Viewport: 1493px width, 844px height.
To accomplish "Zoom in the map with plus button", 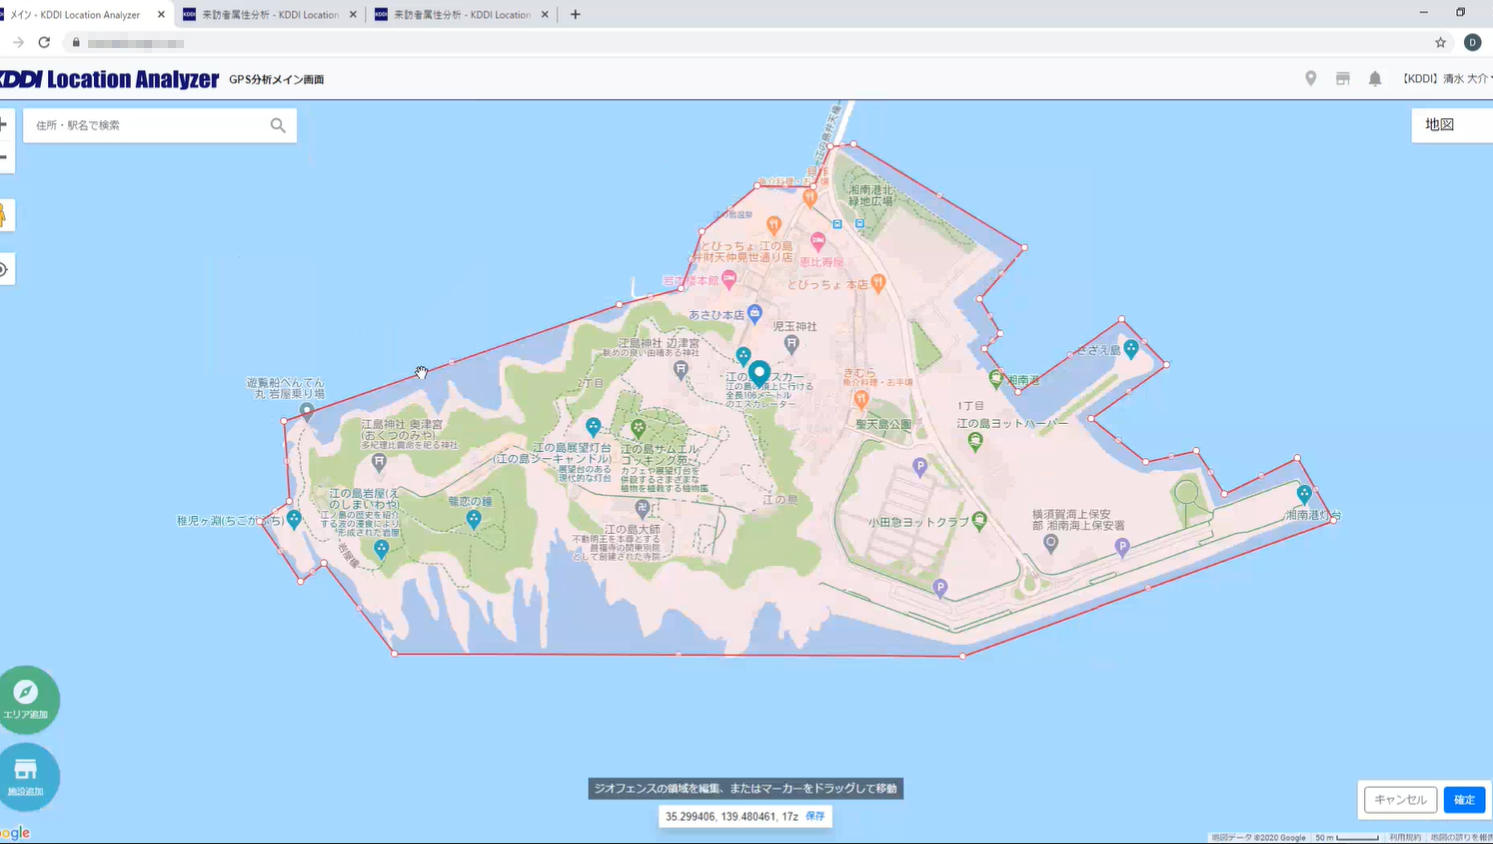I will [4, 125].
